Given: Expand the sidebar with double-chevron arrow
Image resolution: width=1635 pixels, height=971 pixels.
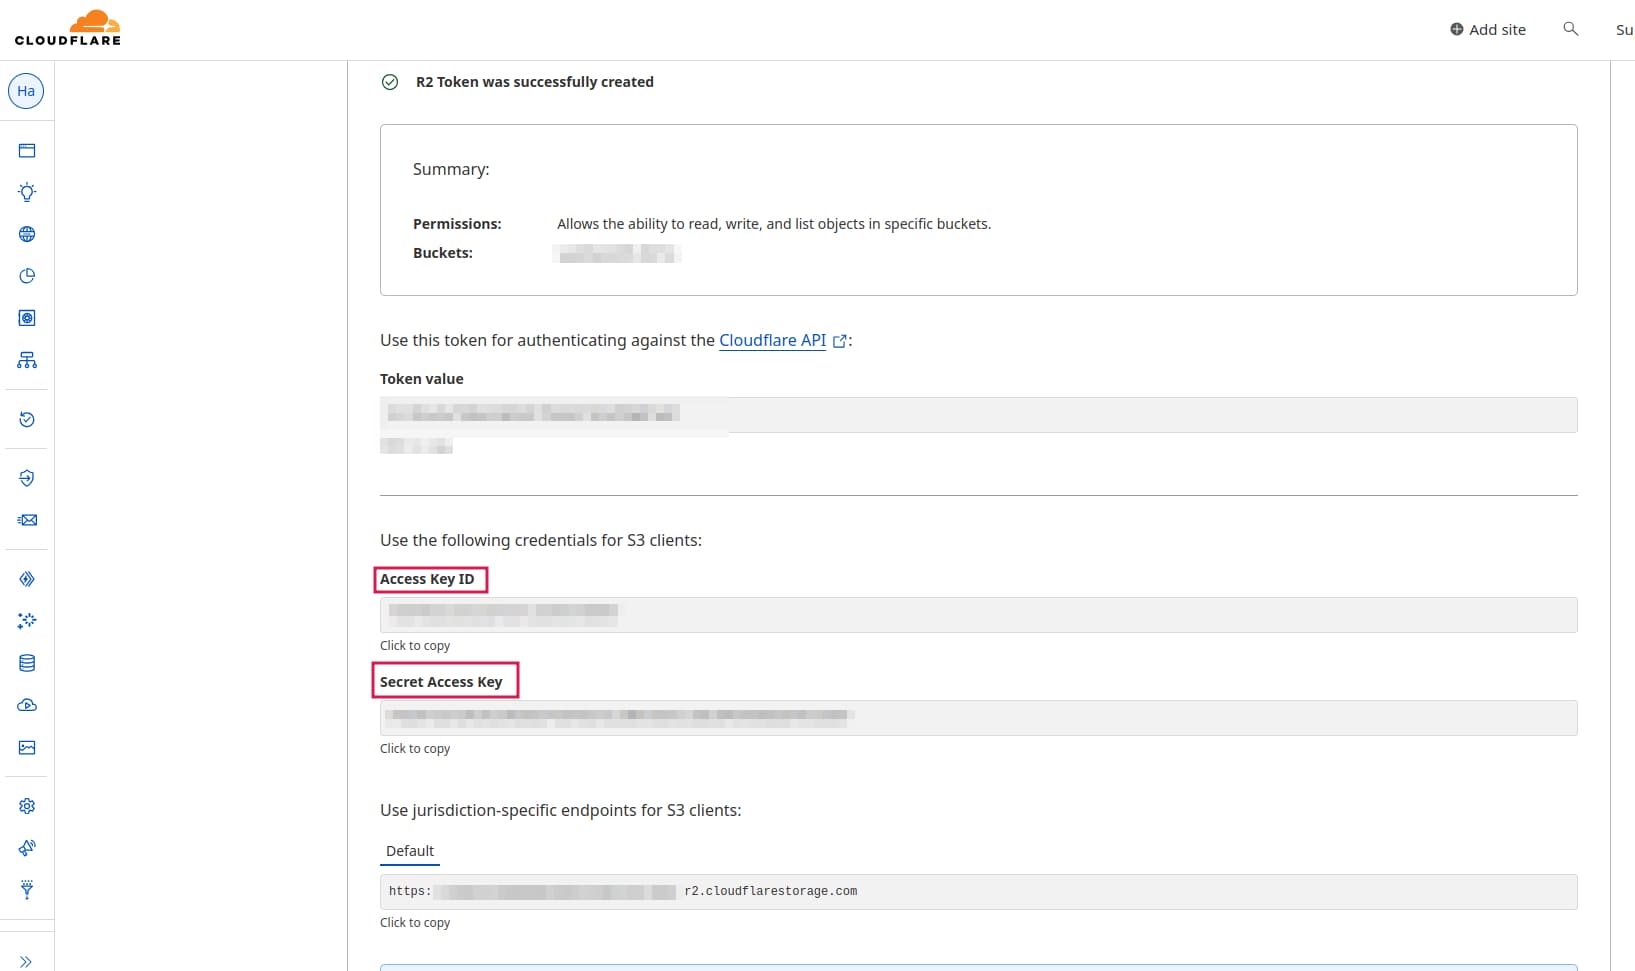Looking at the screenshot, I should [26, 961].
